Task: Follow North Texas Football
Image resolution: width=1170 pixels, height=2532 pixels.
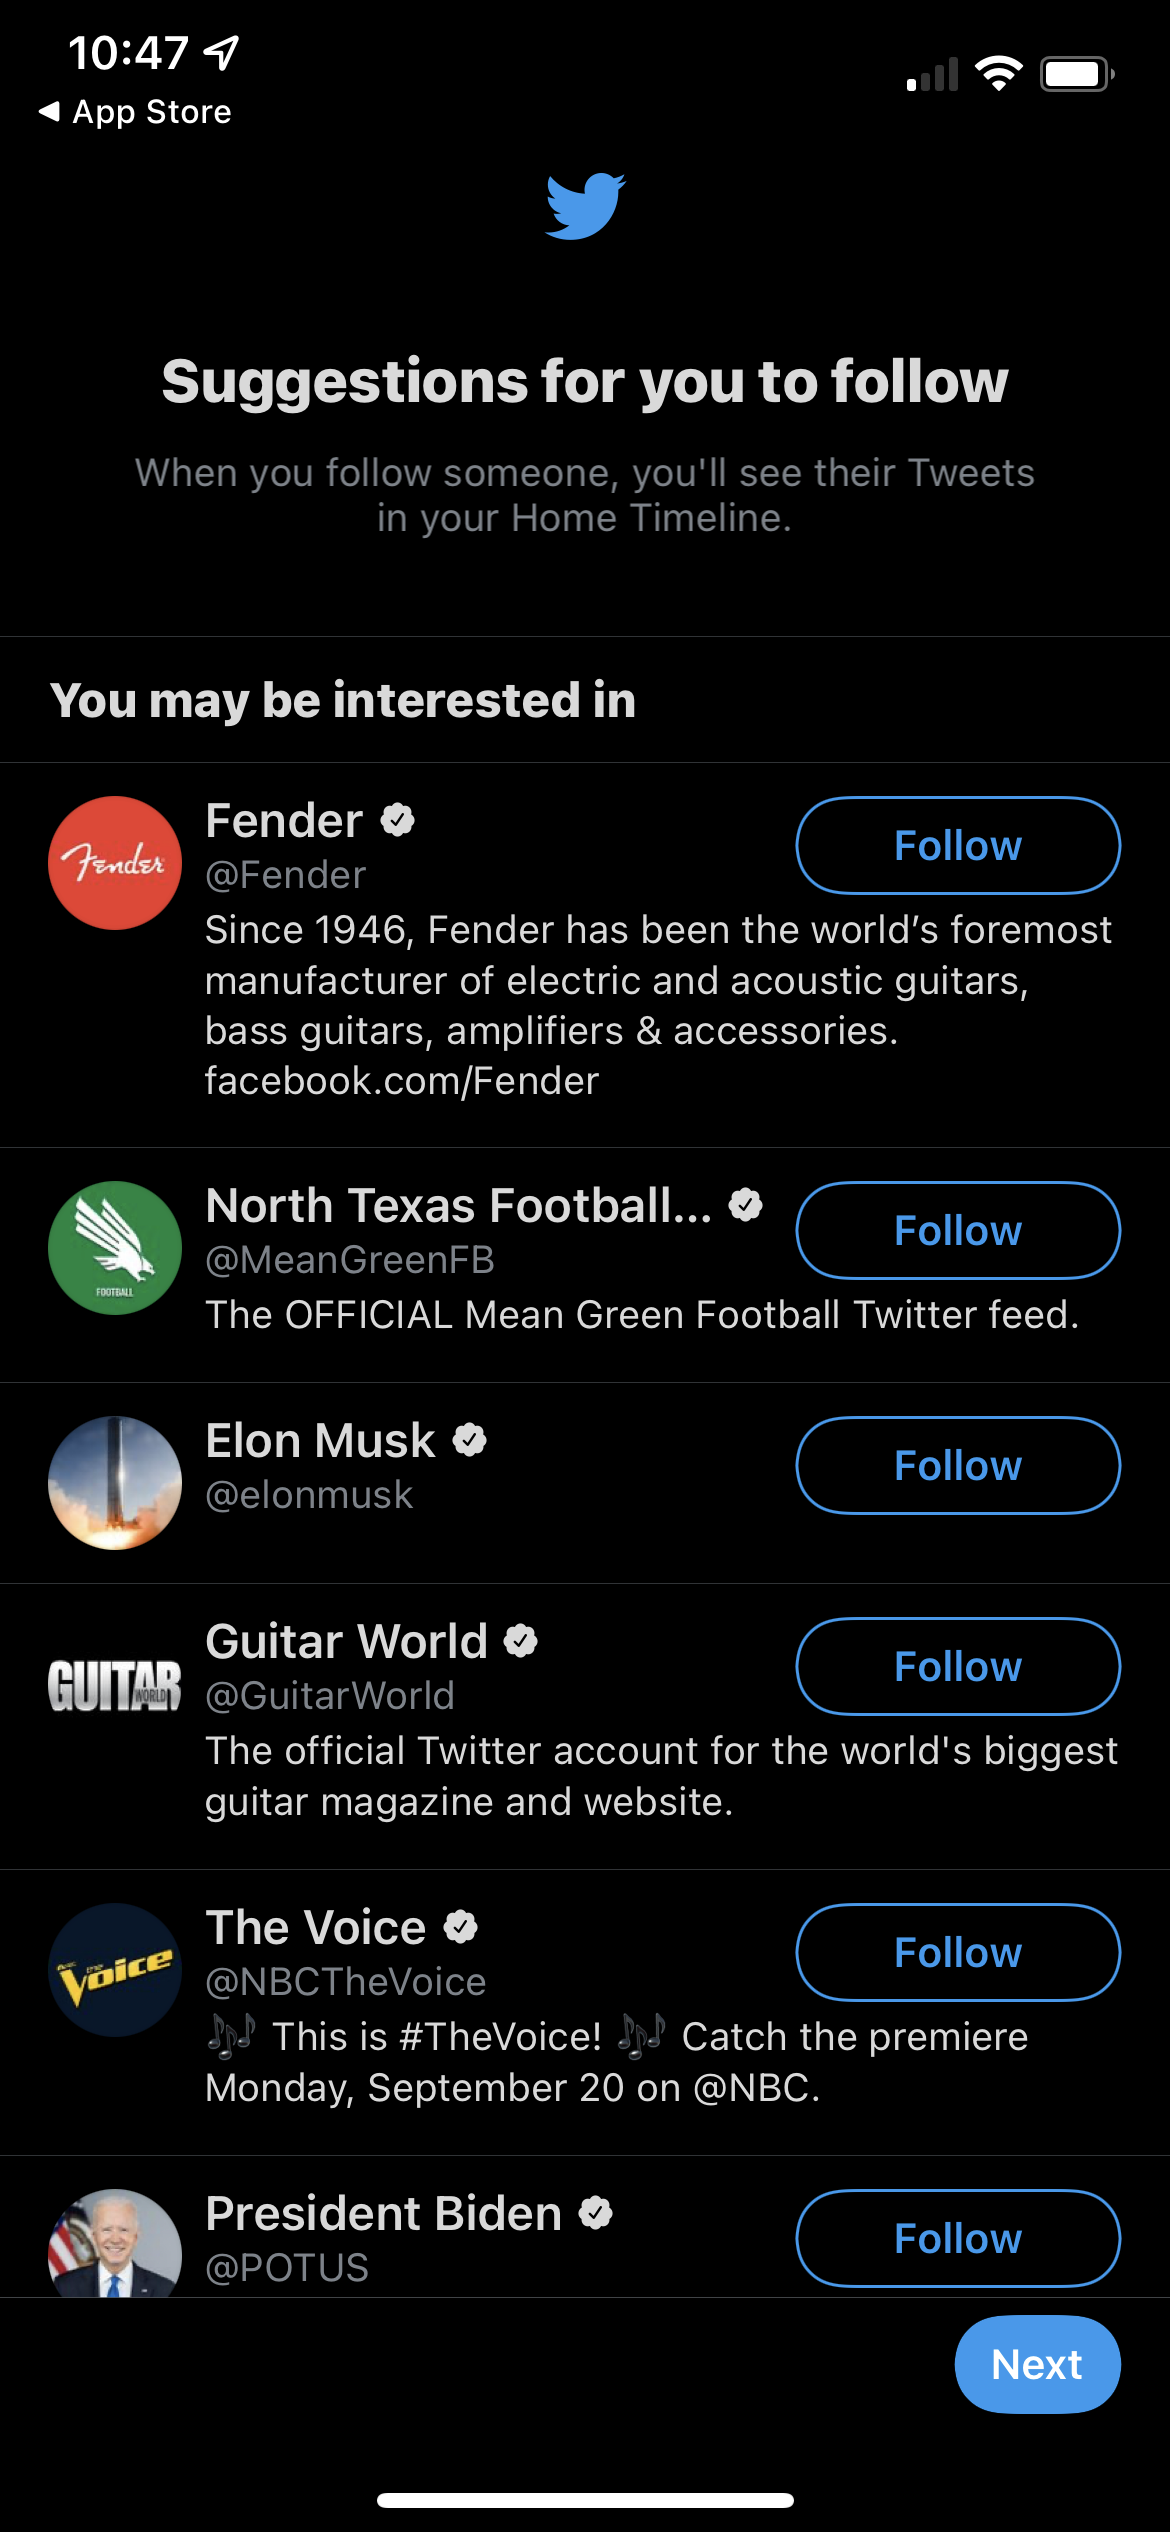Action: [957, 1231]
